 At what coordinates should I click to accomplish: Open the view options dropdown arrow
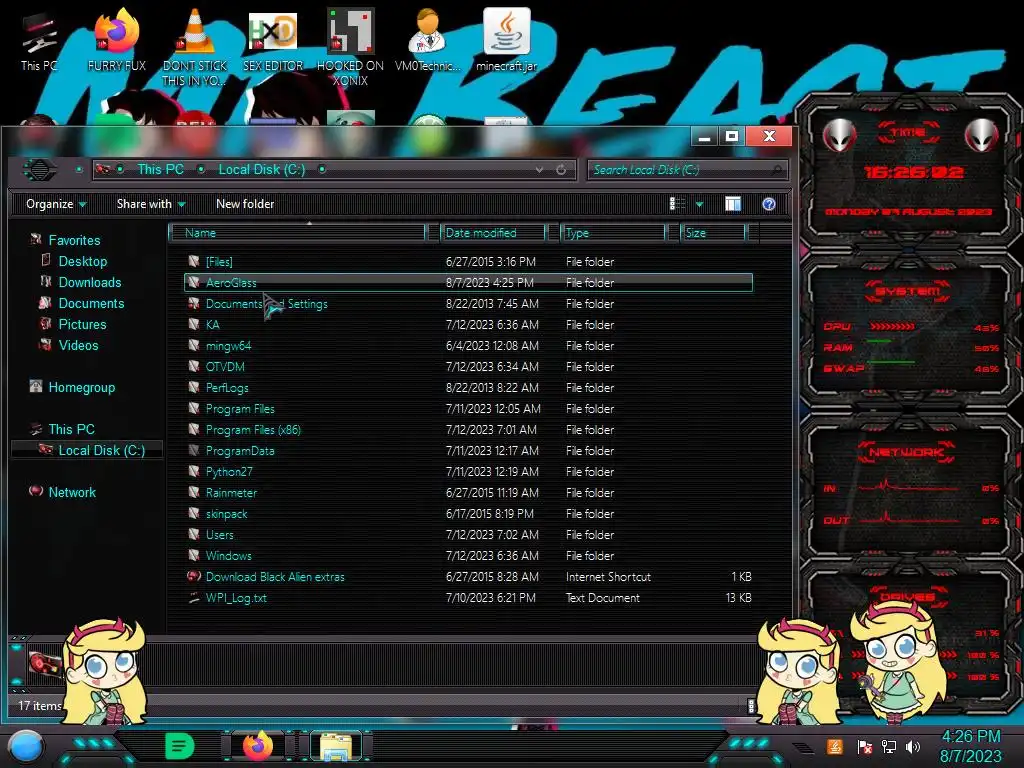pyautogui.click(x=699, y=205)
